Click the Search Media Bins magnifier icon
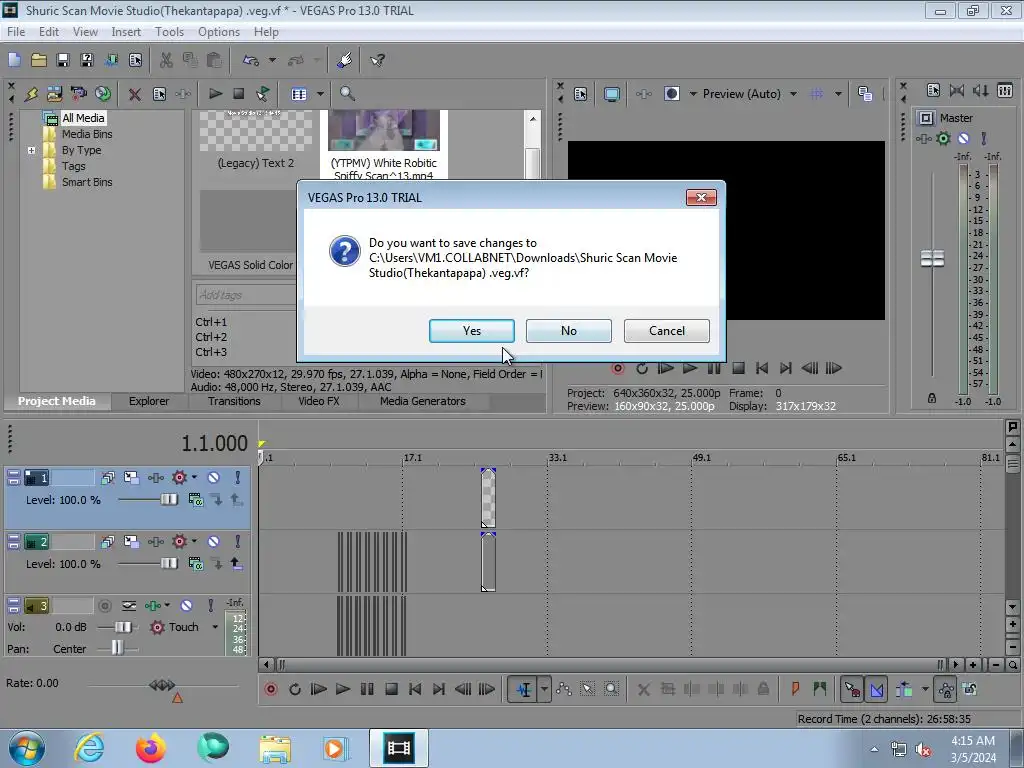Screen dimensions: 1024x768 point(347,94)
